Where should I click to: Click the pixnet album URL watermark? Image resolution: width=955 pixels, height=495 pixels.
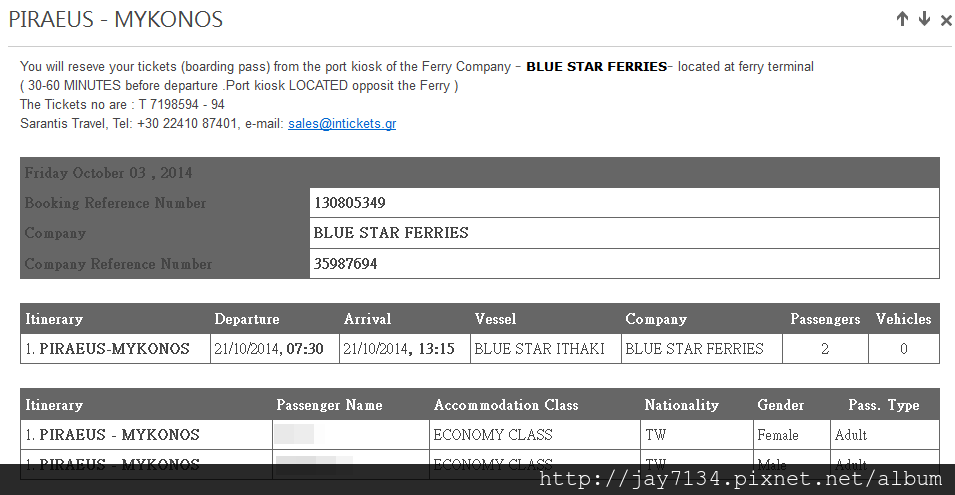pyautogui.click(x=741, y=479)
